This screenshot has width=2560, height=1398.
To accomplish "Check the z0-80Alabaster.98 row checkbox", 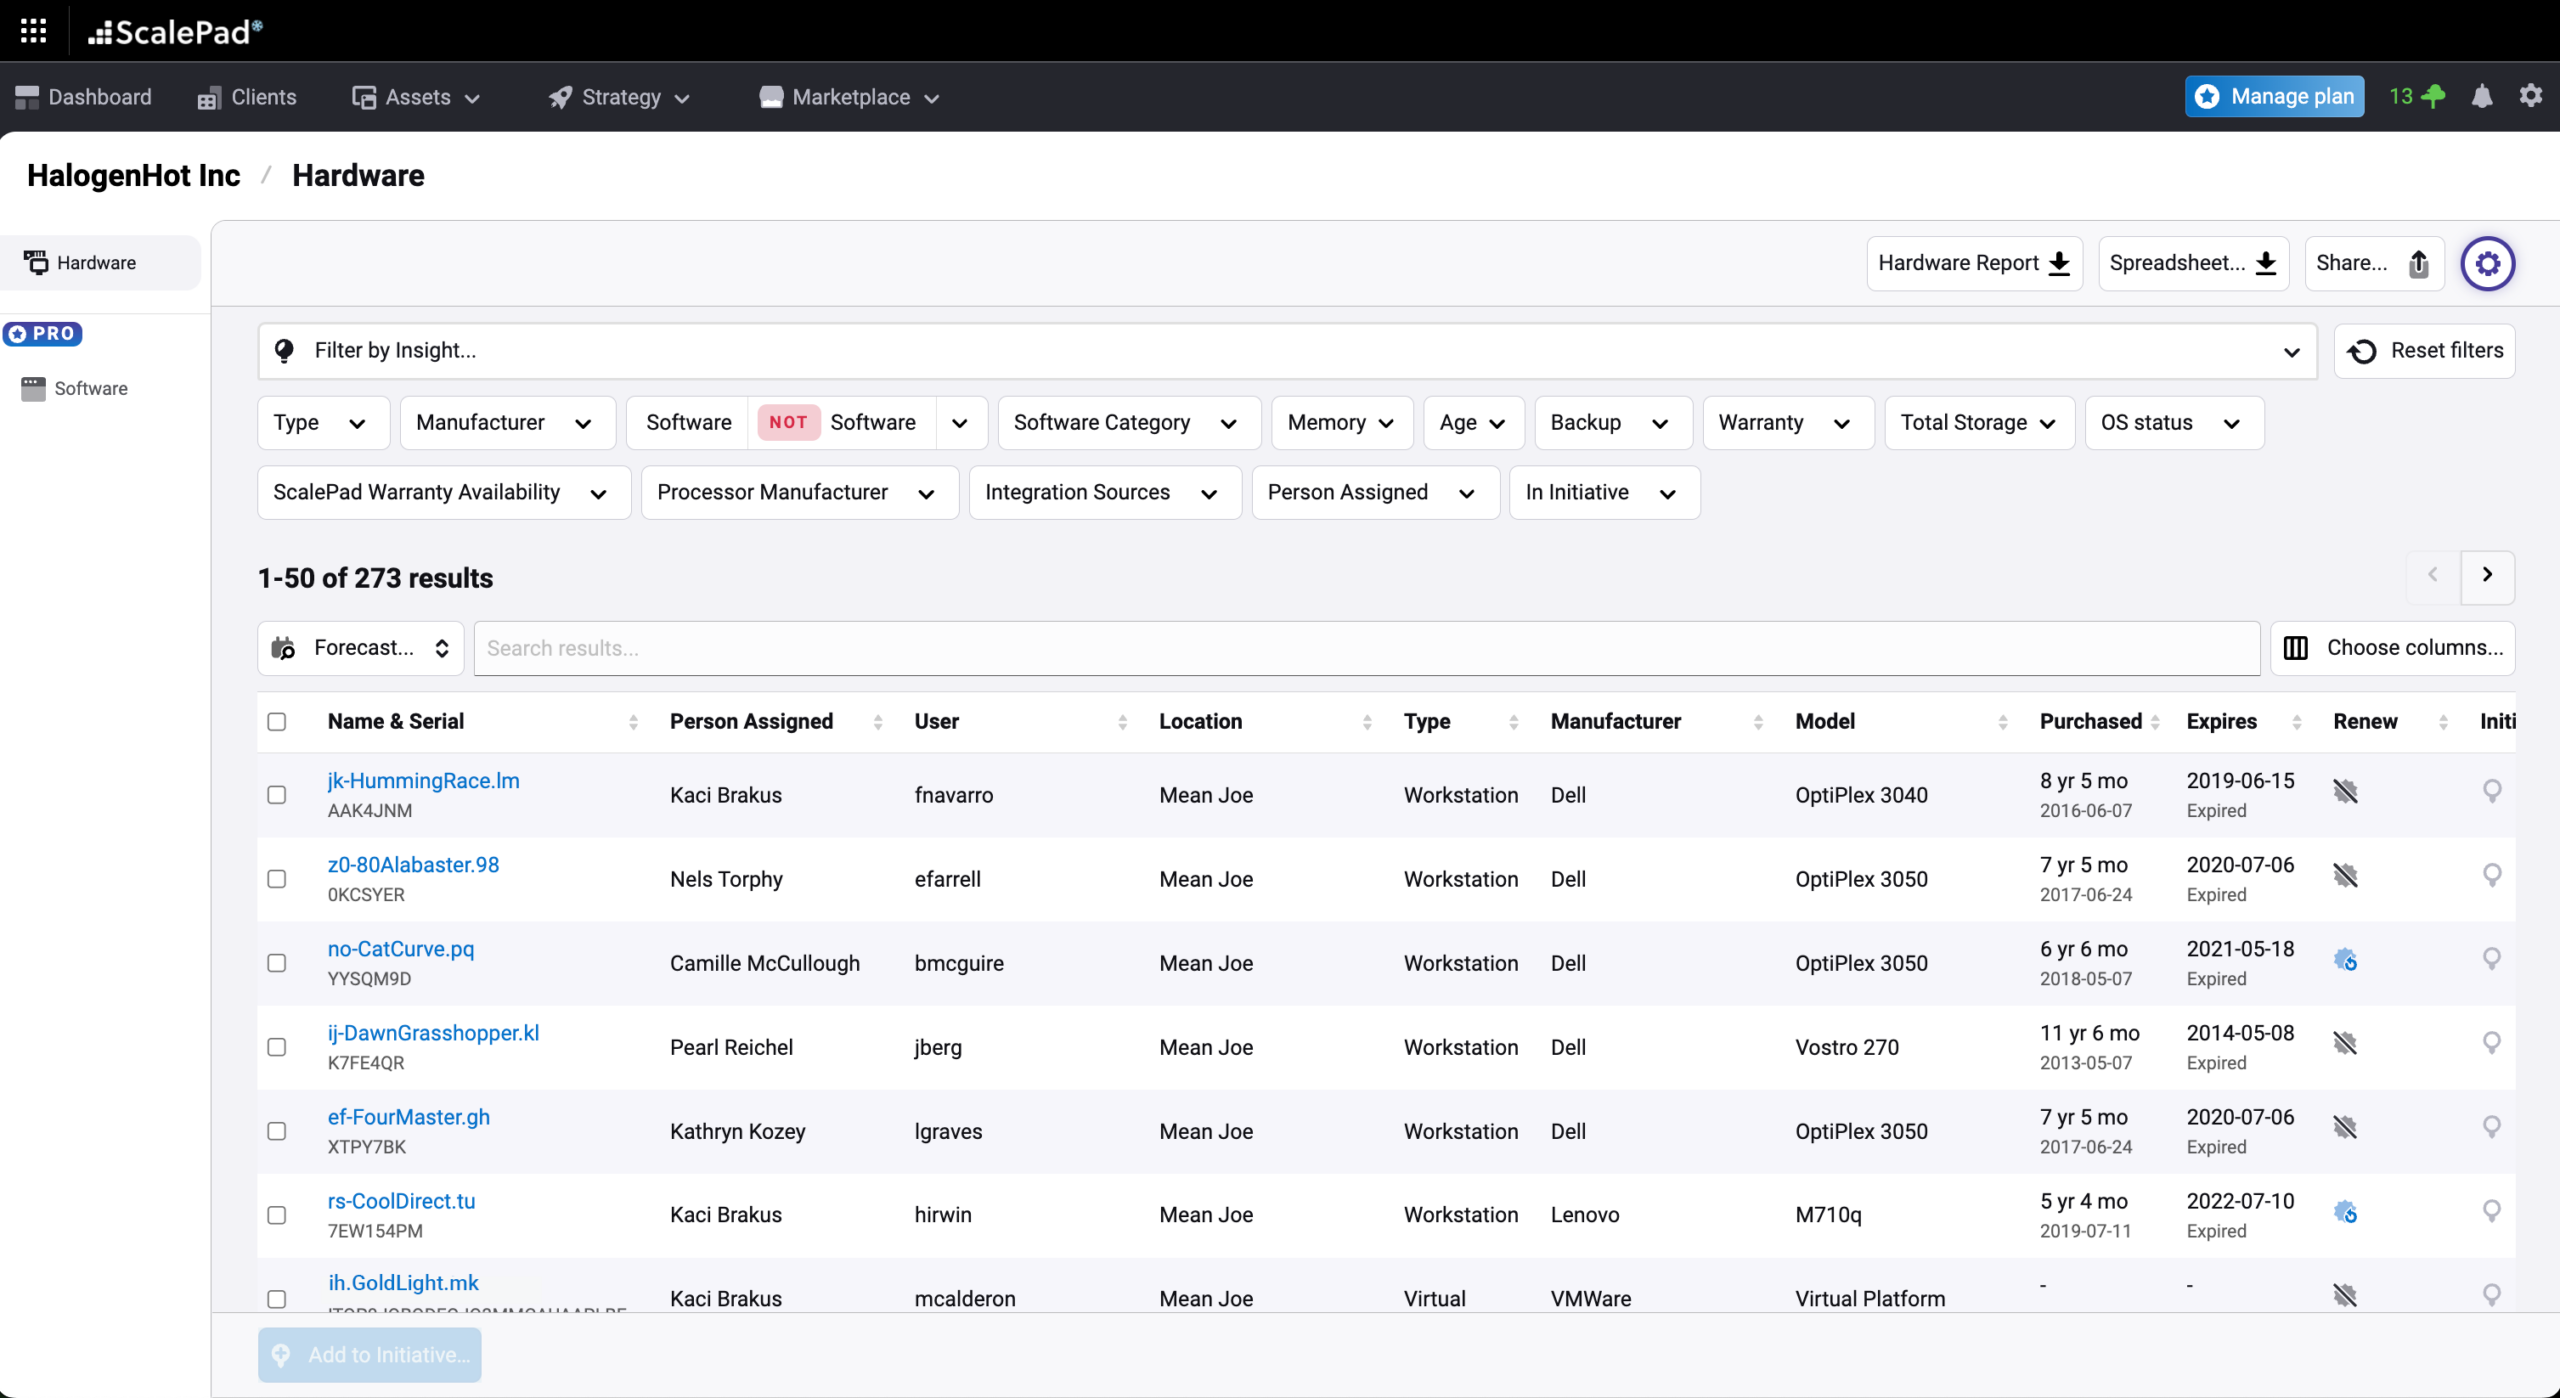I will tap(277, 879).
